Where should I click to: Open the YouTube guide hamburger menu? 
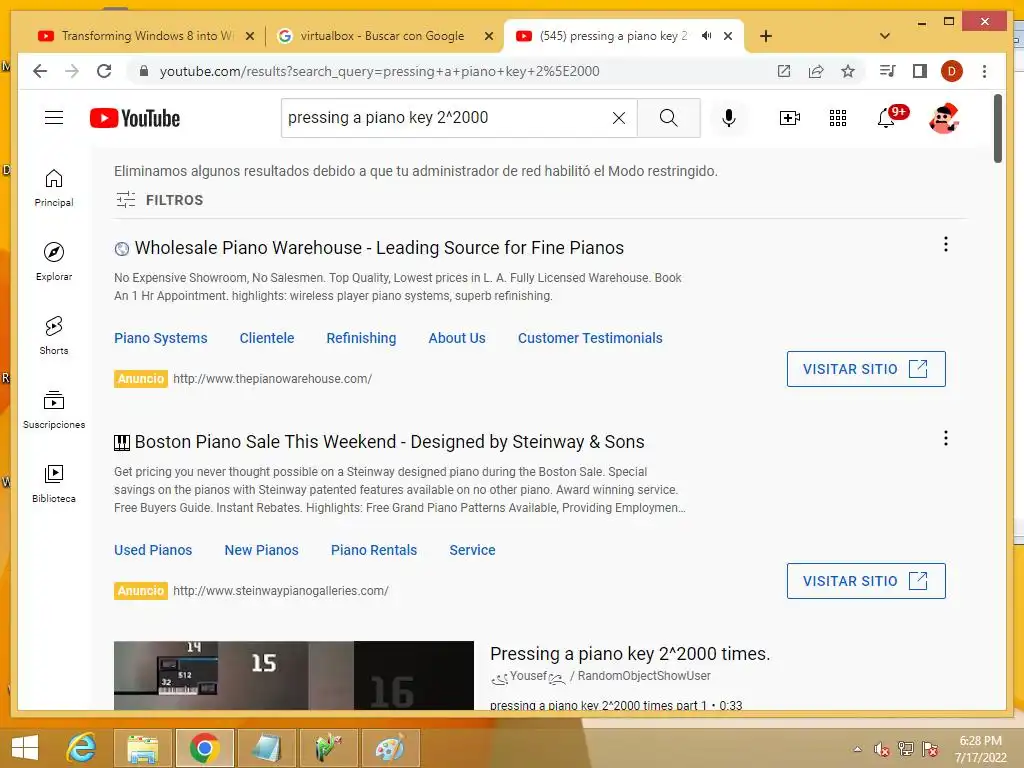54,118
